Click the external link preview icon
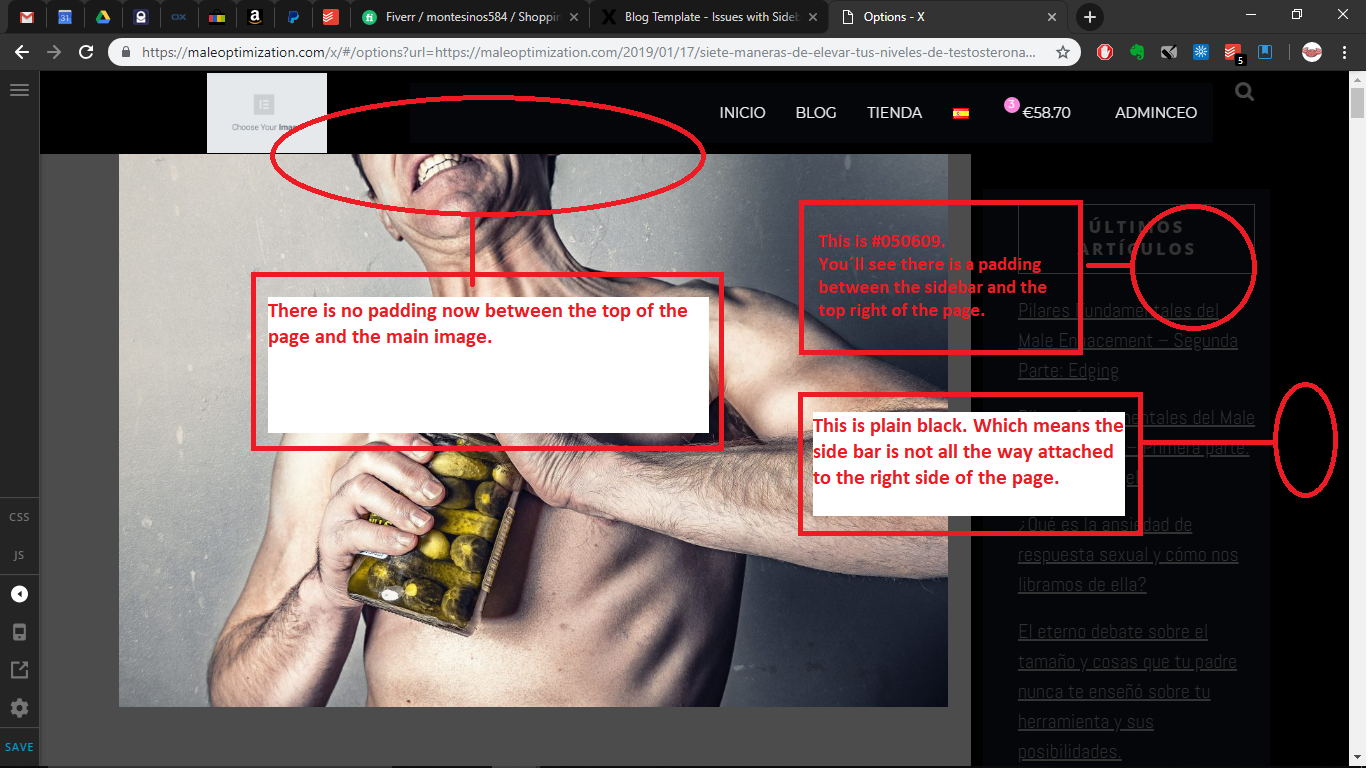This screenshot has width=1369, height=768. pyautogui.click(x=19, y=670)
